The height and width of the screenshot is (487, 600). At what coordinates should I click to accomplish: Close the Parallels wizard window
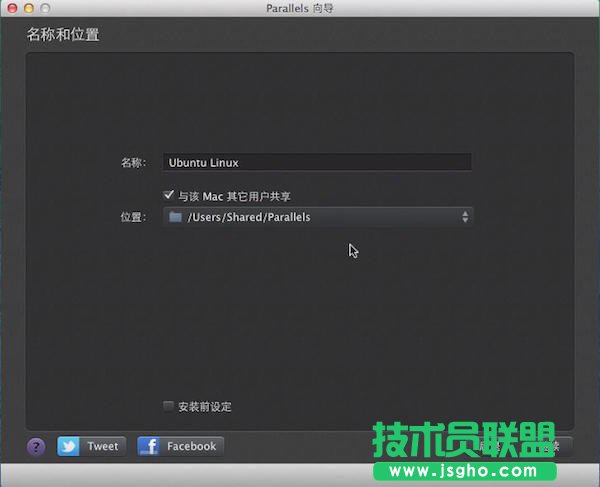click(12, 8)
